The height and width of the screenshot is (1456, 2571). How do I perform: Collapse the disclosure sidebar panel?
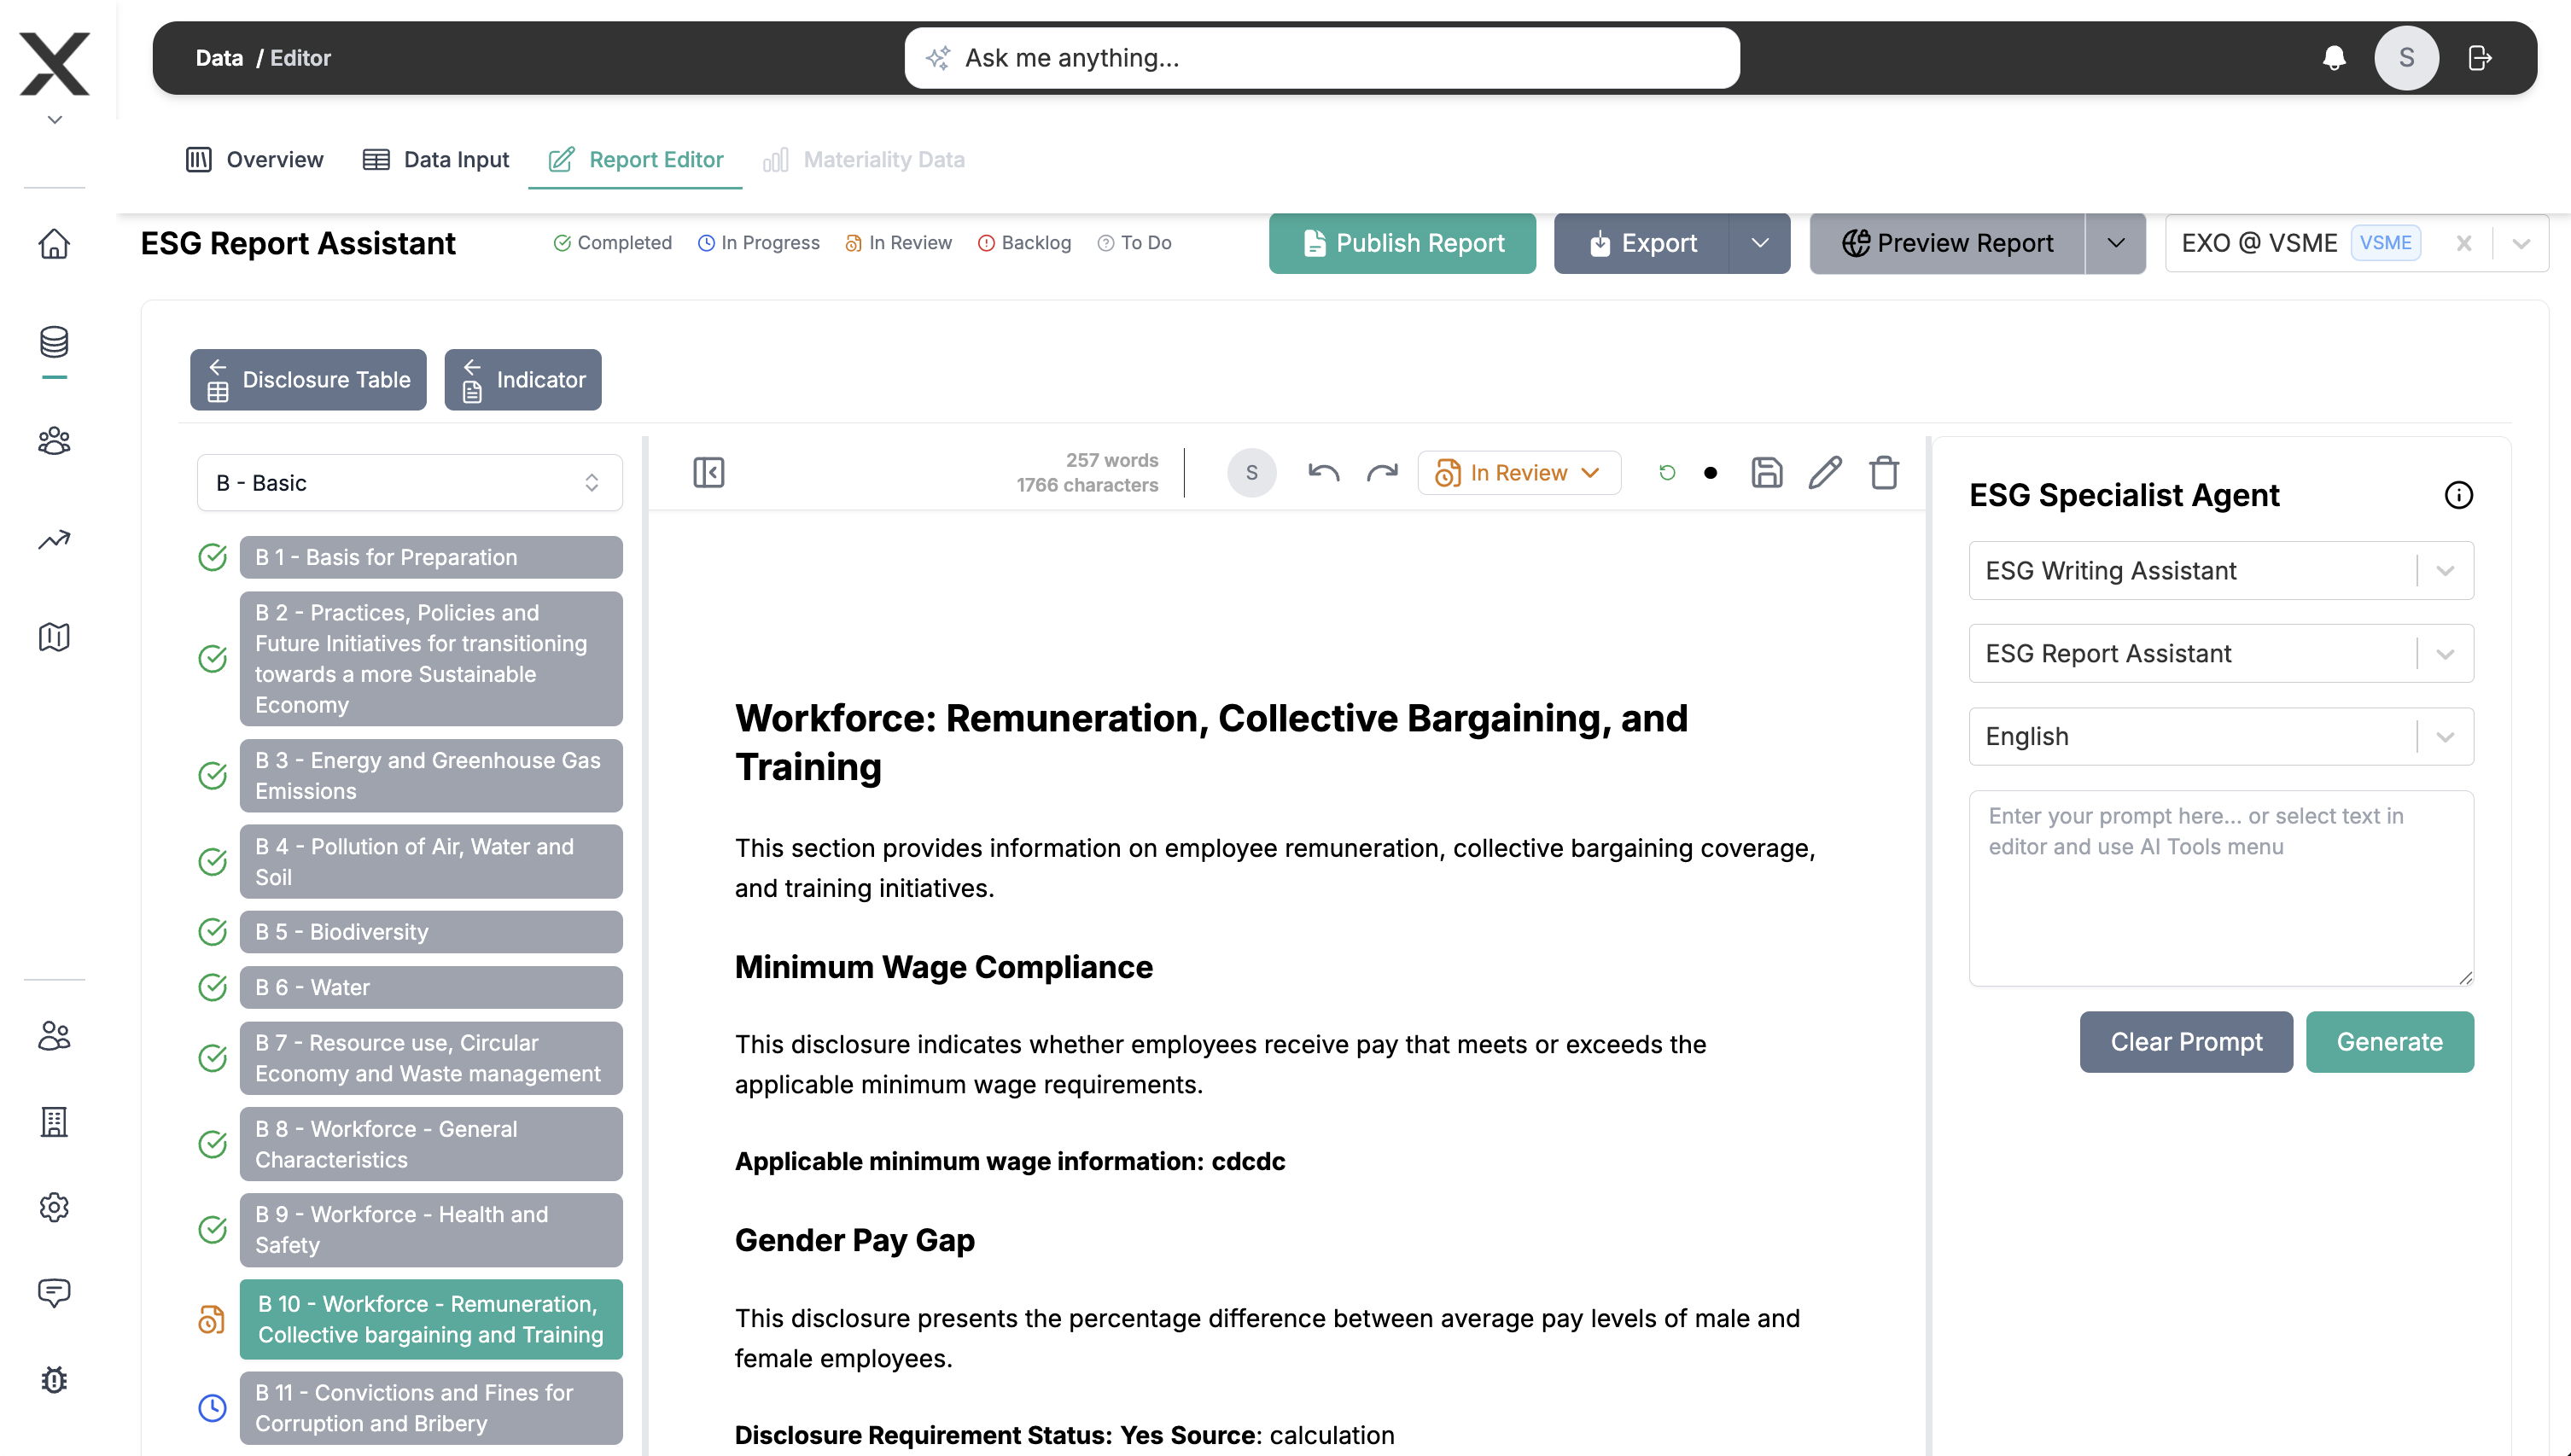tap(708, 473)
